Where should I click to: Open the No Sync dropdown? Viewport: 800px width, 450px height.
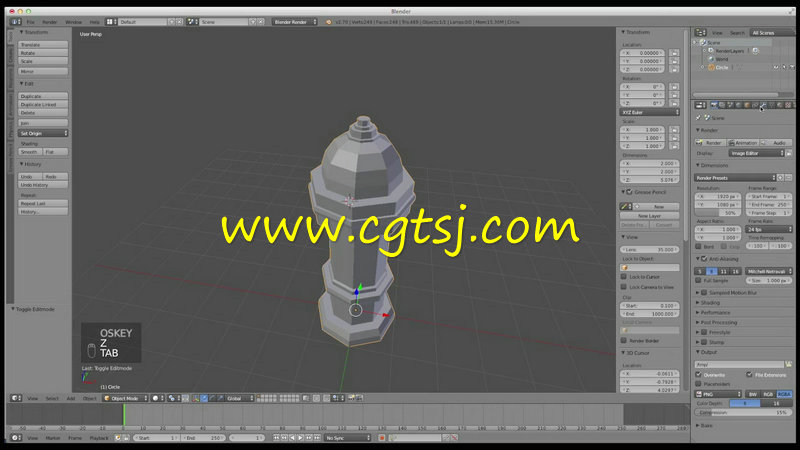click(x=347, y=438)
